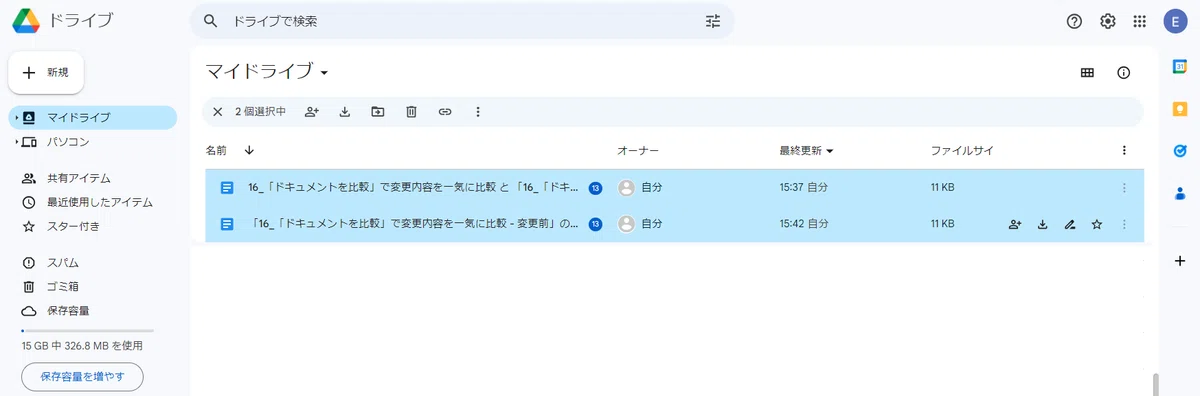Click the 新規 button

[x=46, y=72]
